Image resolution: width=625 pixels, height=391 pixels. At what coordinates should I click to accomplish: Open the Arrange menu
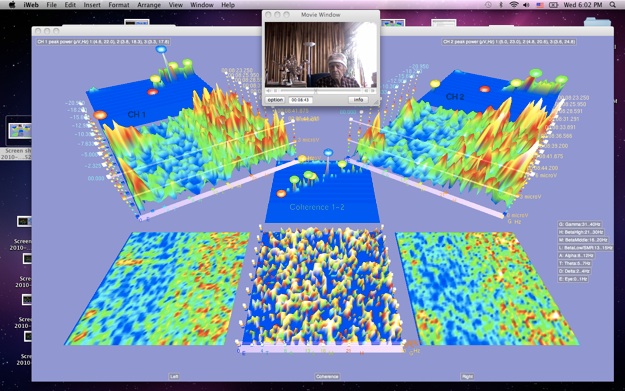click(x=149, y=5)
